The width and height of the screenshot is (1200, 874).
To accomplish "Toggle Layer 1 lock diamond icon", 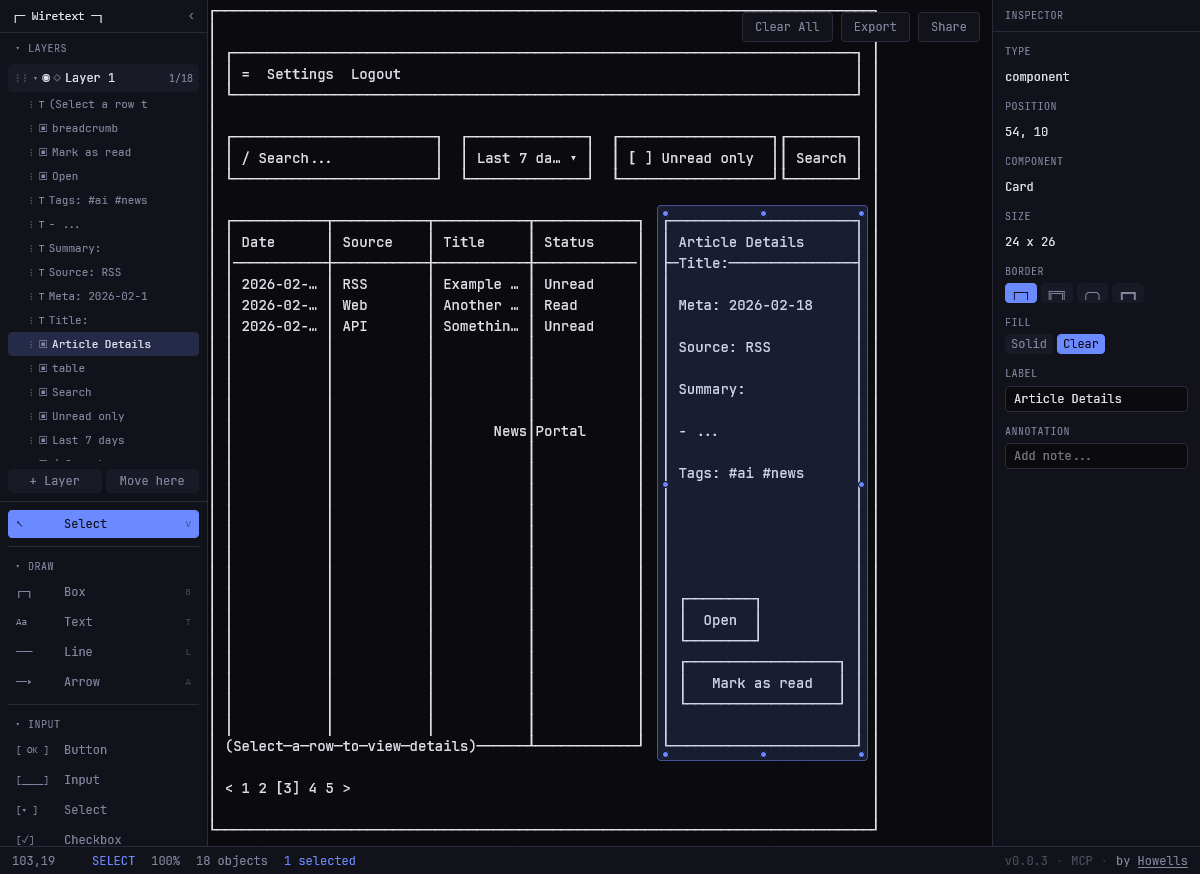I will tap(57, 78).
